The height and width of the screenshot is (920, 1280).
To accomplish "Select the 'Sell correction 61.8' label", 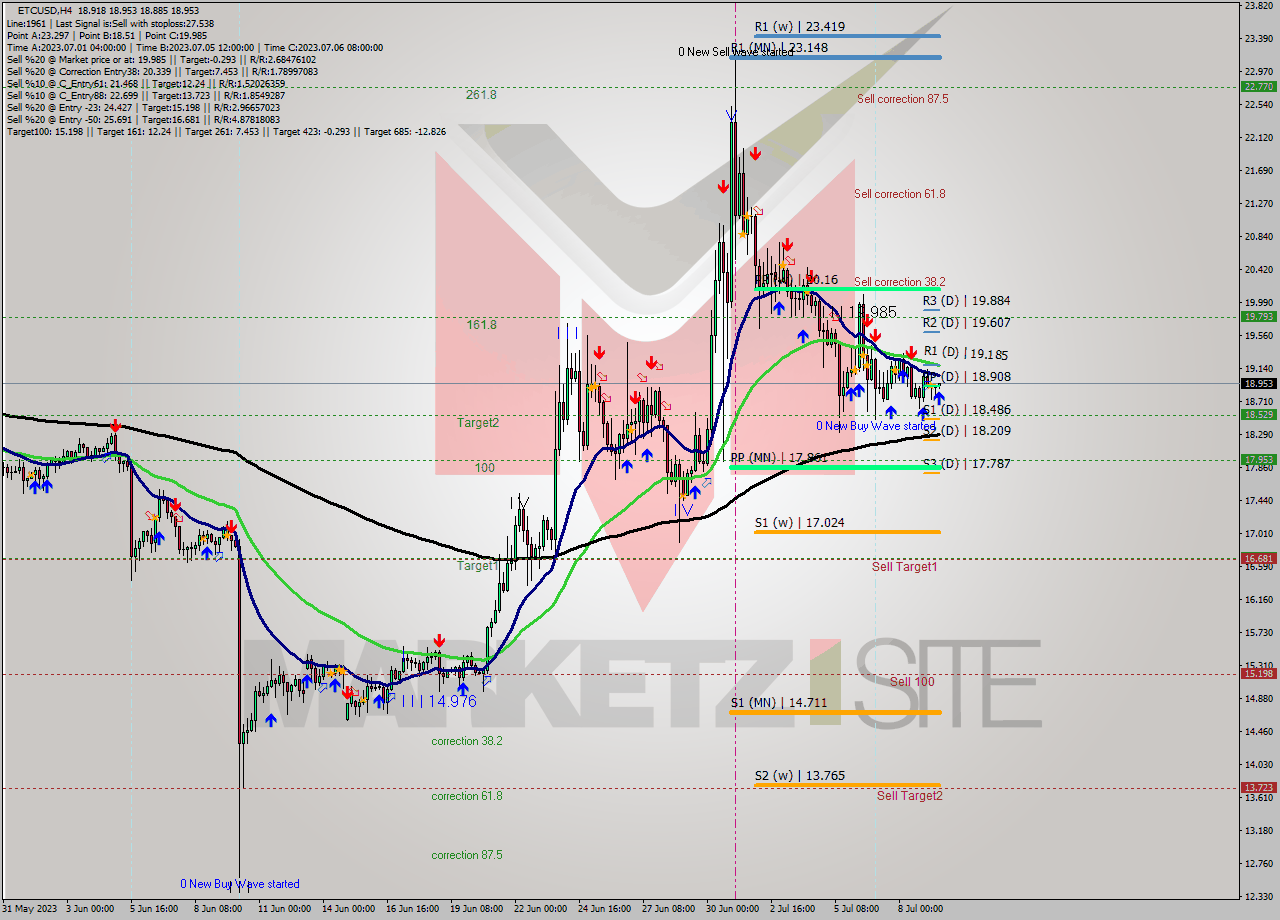I will point(899,194).
